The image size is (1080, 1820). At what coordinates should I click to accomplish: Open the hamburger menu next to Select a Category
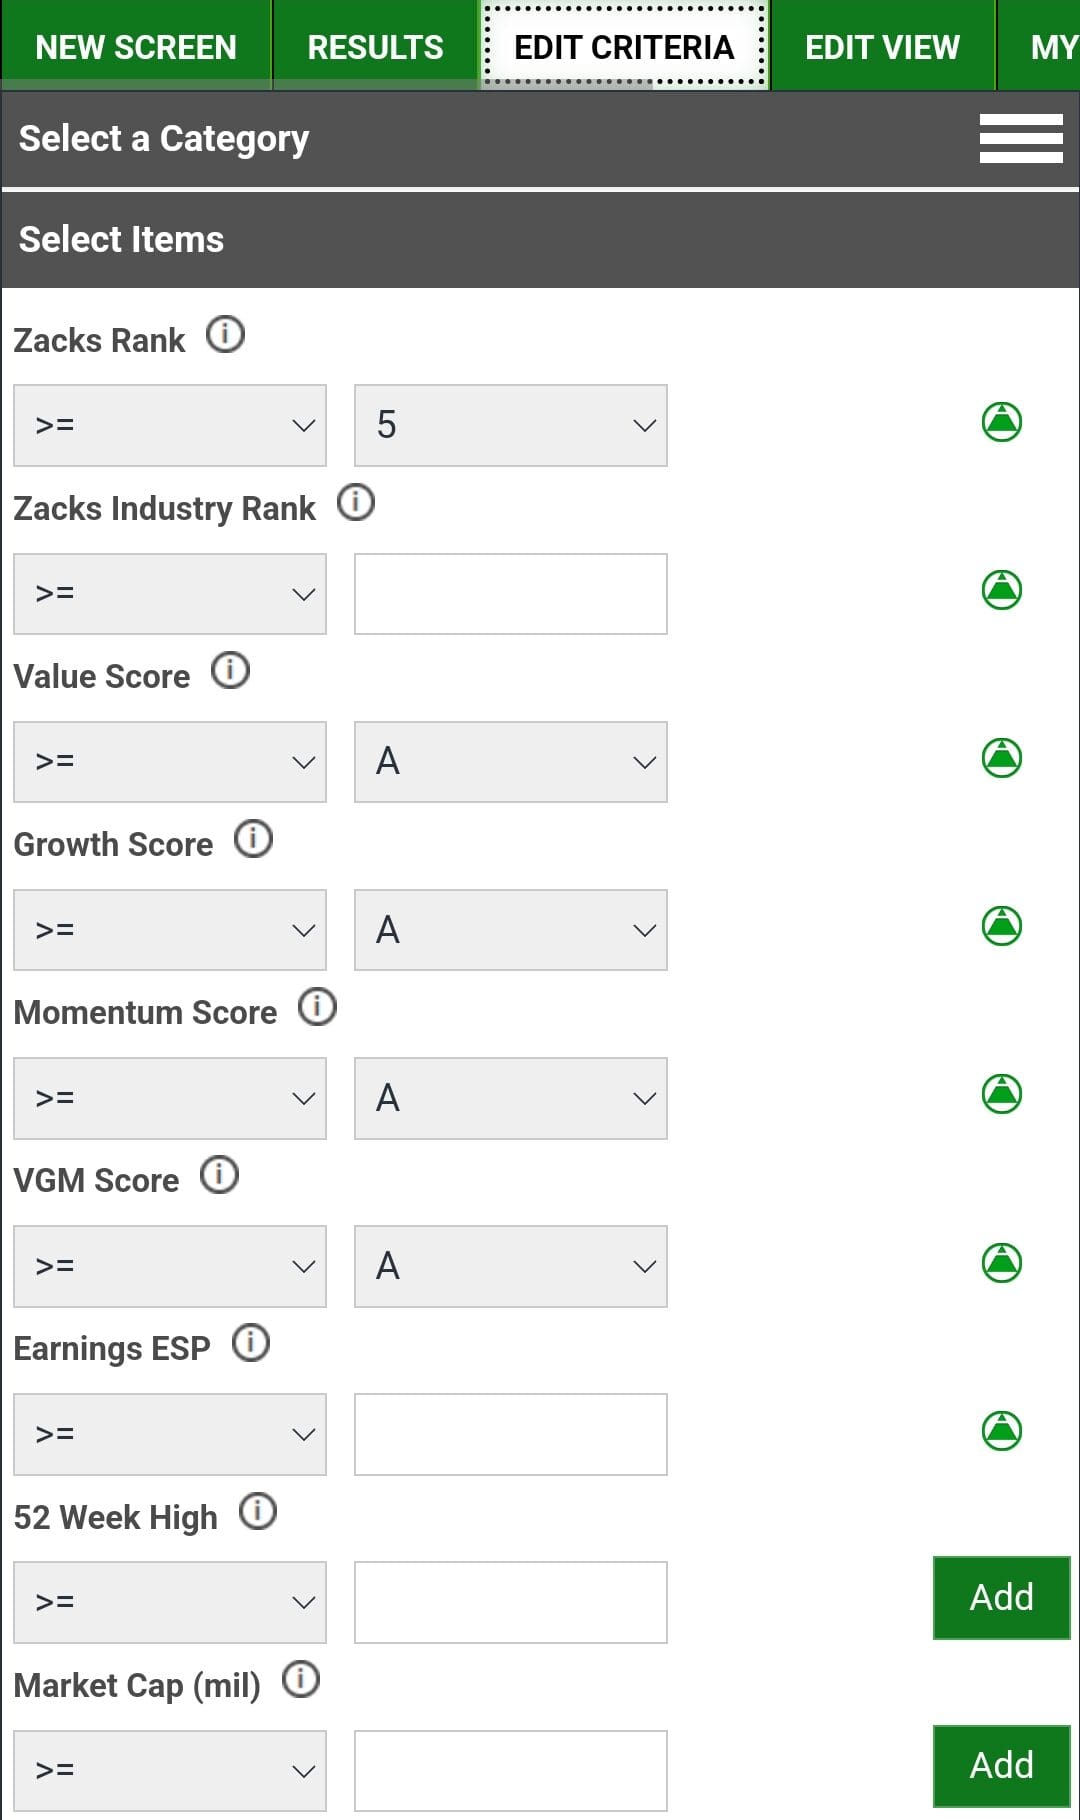tap(1021, 139)
